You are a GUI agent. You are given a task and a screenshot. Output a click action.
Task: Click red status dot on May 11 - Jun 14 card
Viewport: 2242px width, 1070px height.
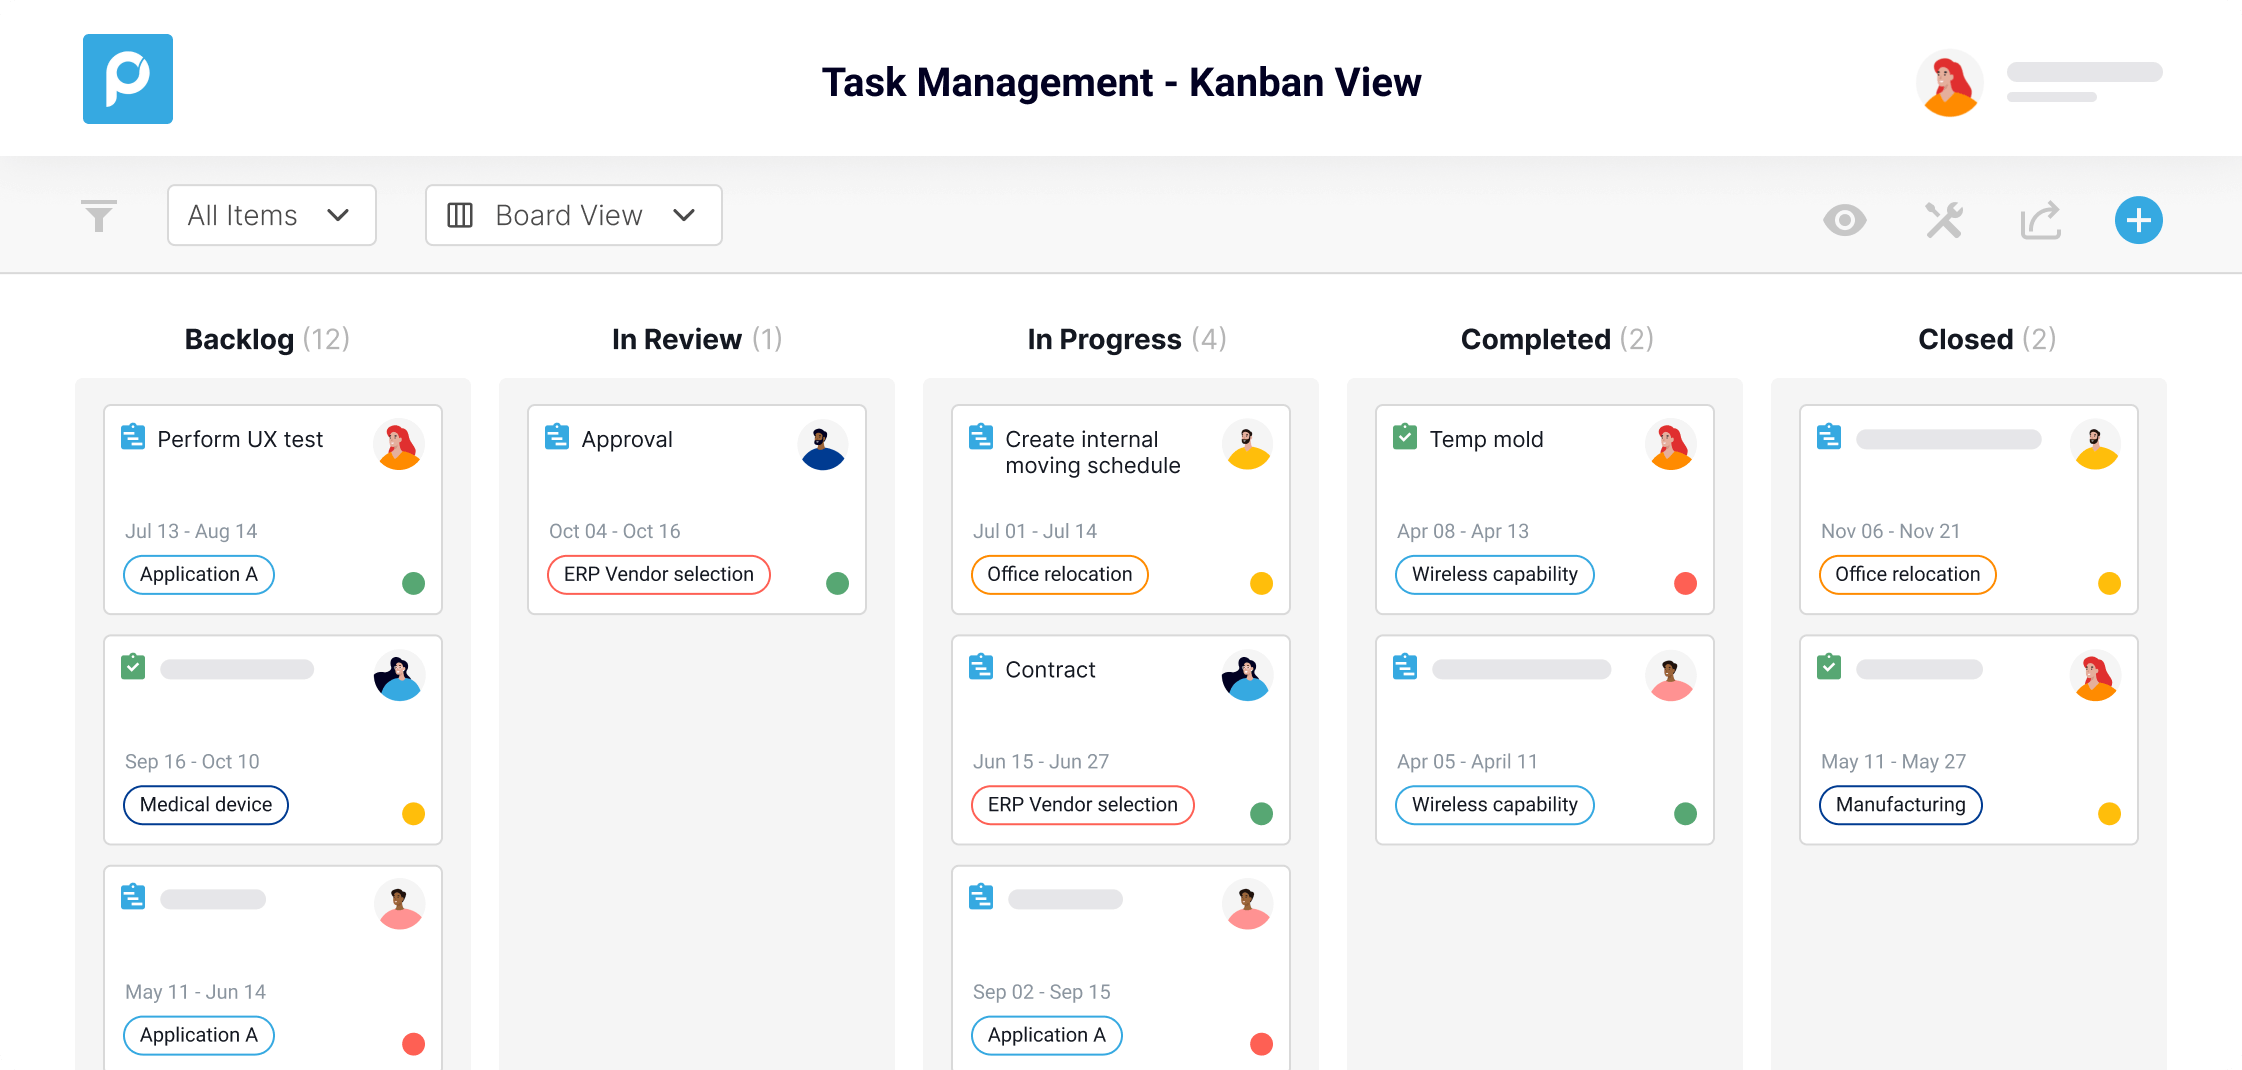point(413,1044)
